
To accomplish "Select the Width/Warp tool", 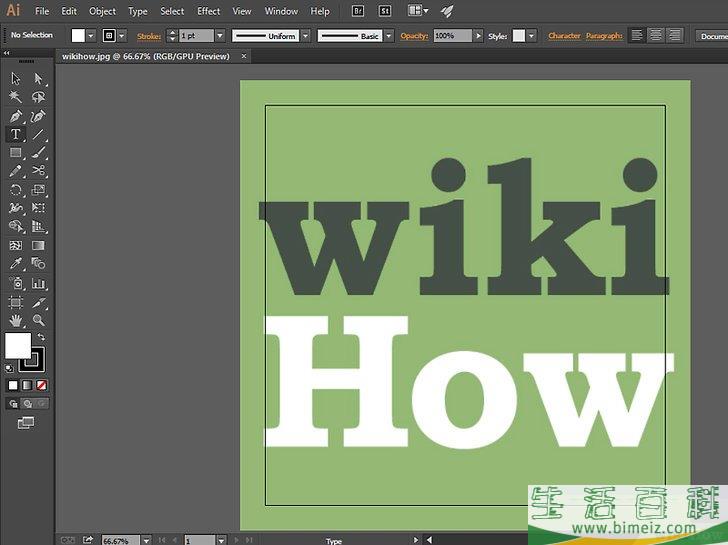I will click(x=16, y=208).
